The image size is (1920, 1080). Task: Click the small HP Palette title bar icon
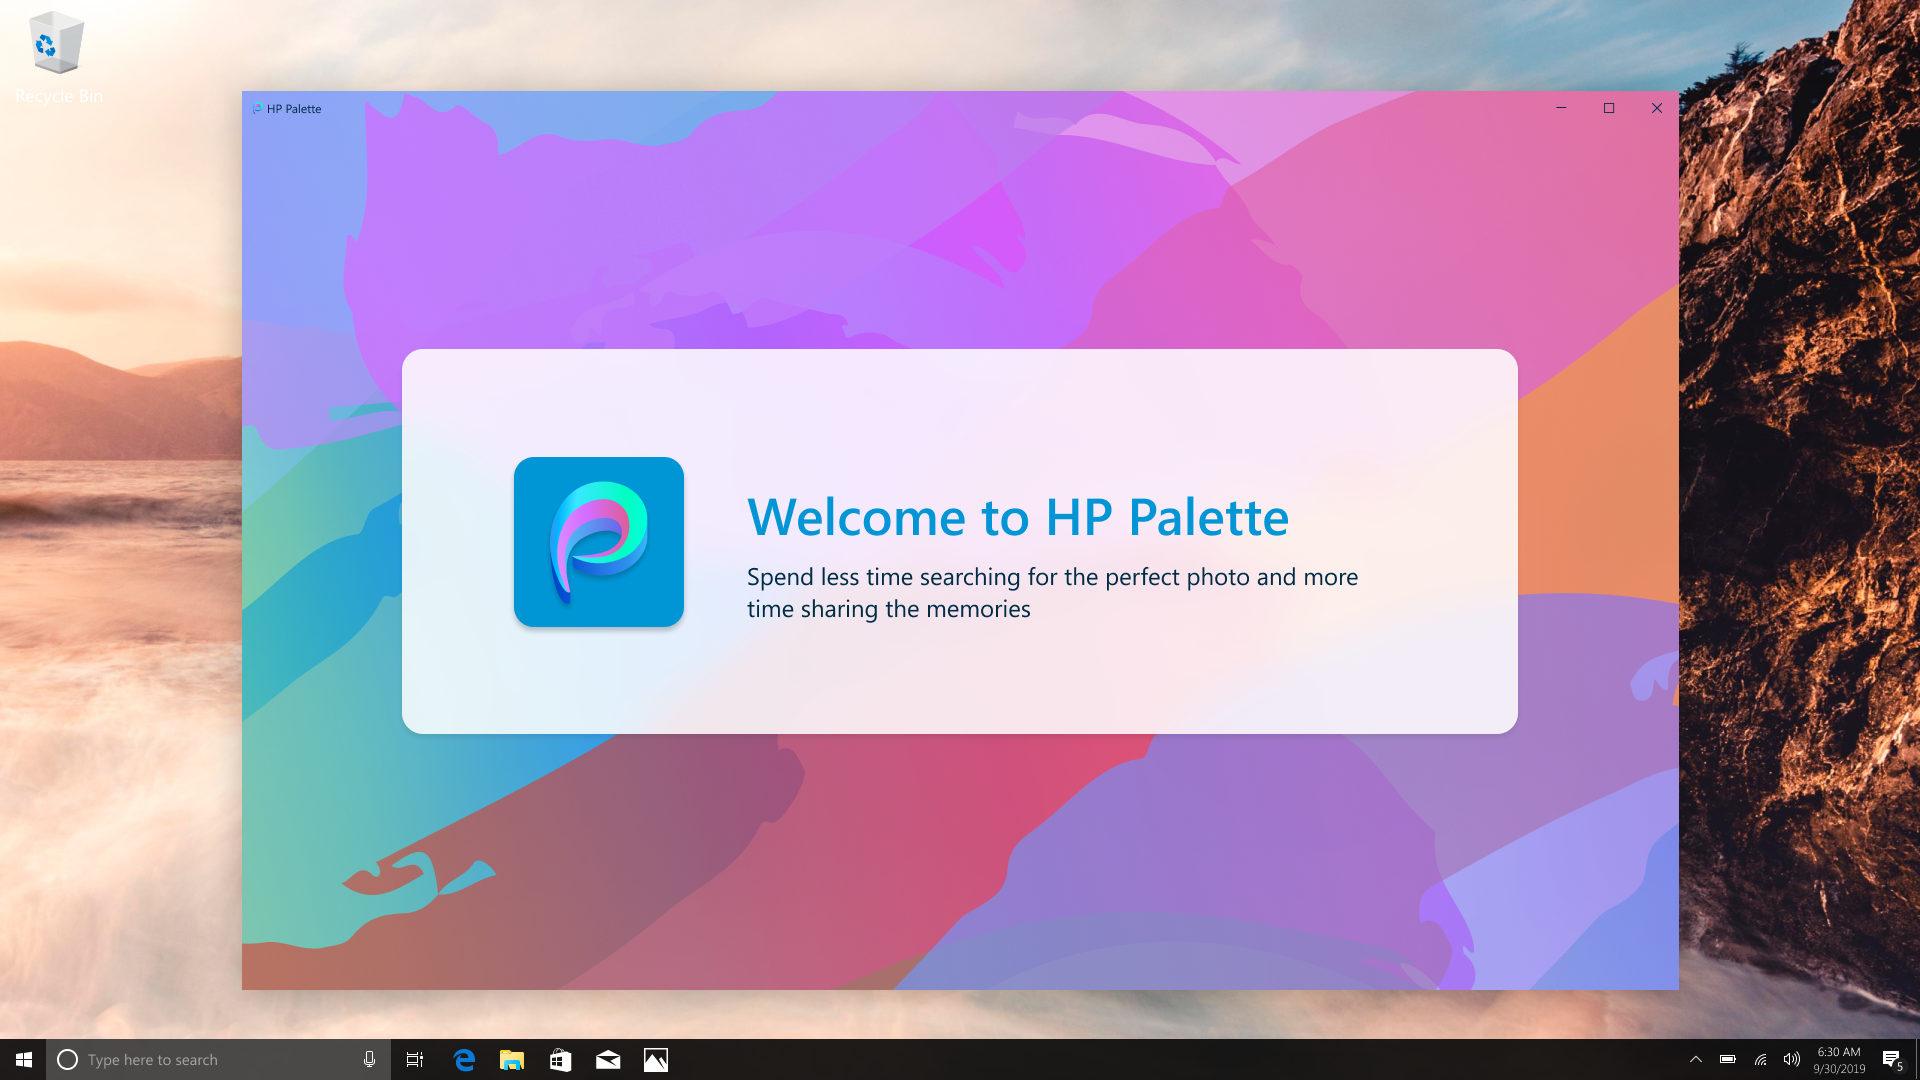[x=257, y=109]
